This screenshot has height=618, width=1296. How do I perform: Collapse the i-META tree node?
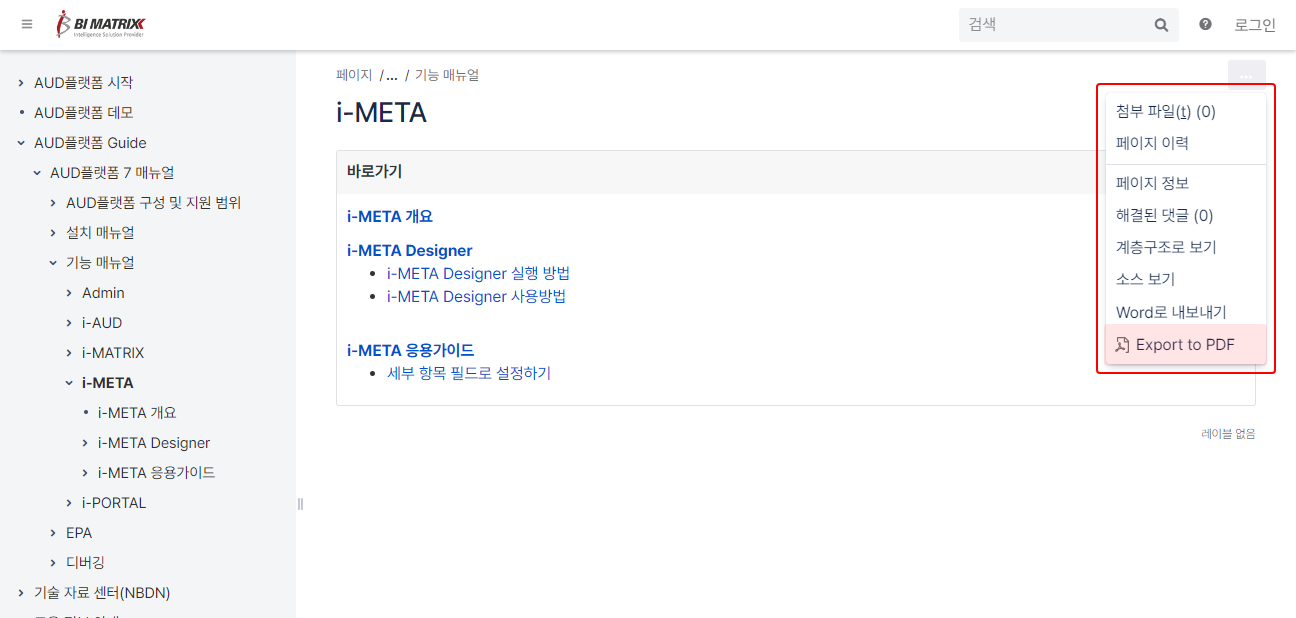tap(69, 383)
